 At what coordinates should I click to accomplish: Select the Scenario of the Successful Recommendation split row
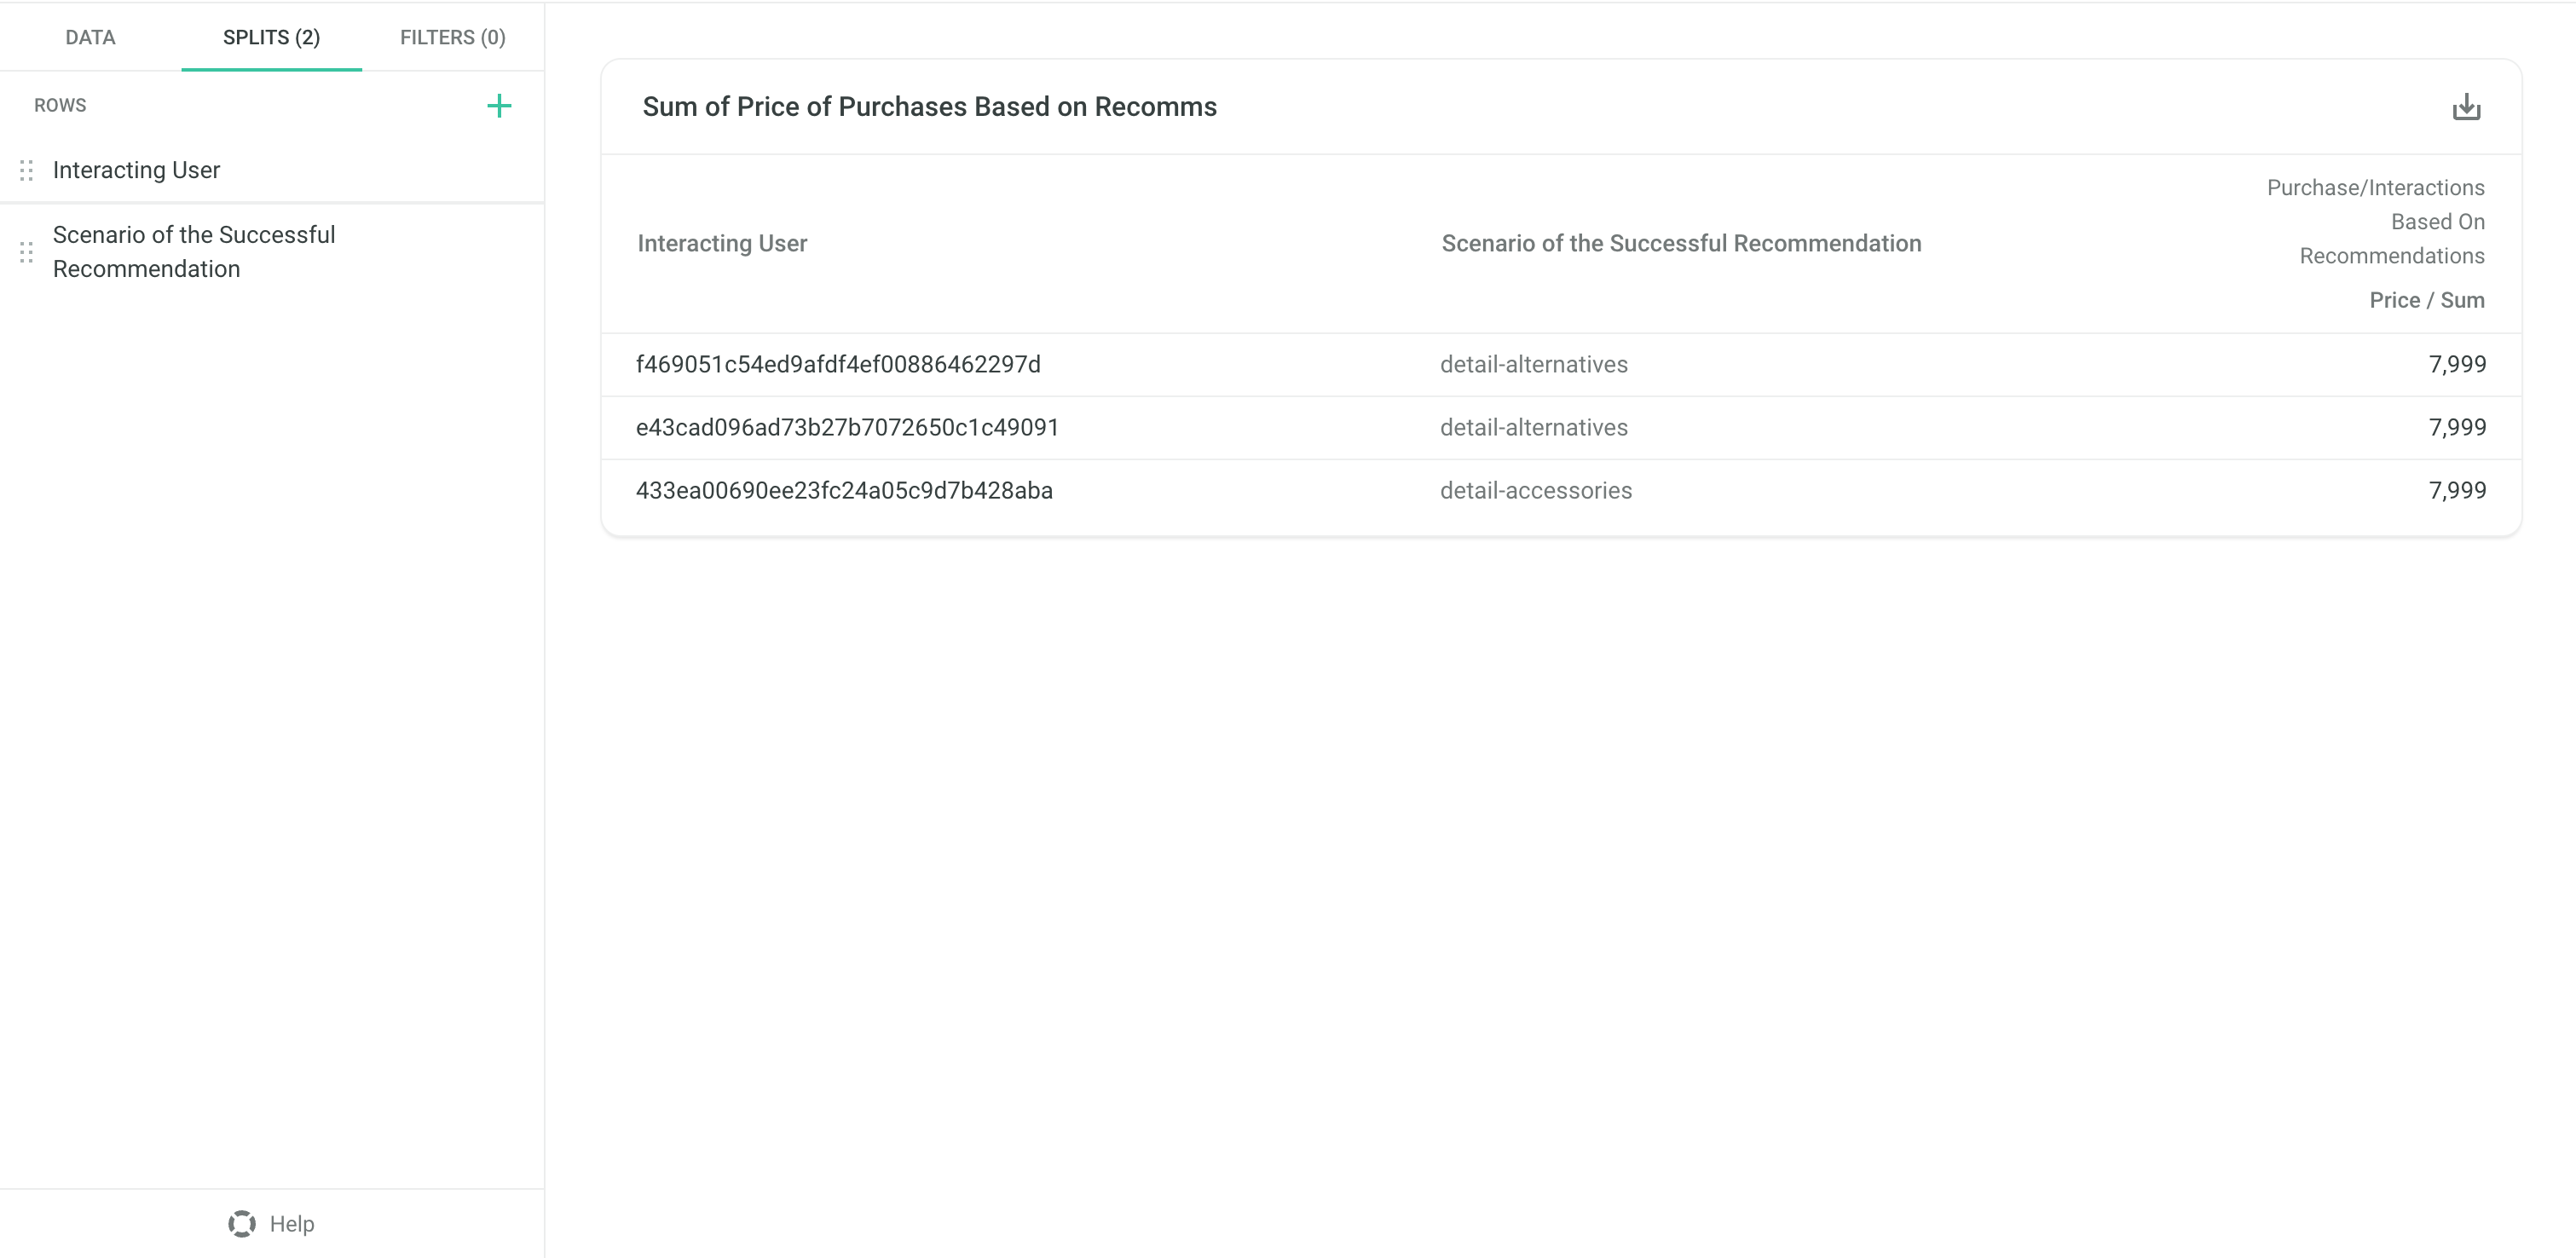(x=272, y=252)
